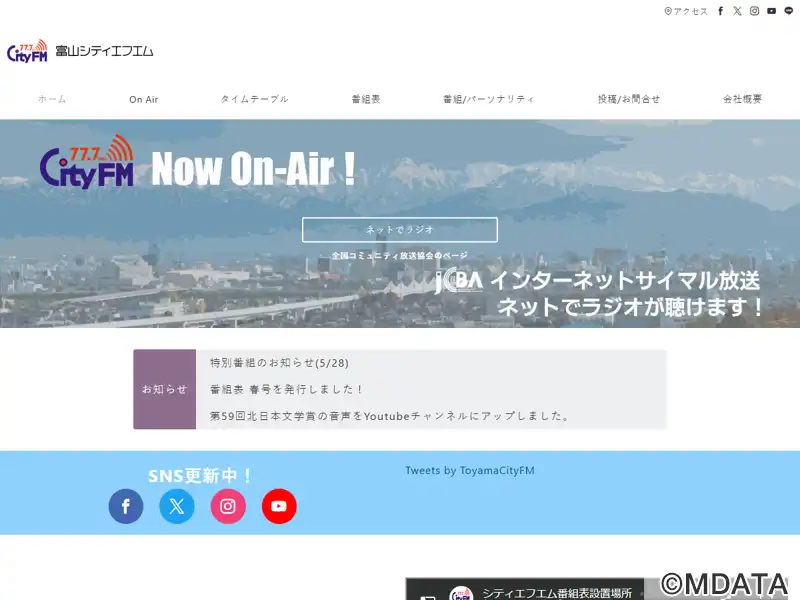Screen dimensions: 800x600
Task: Click the large CityFM logo on banner
Action: click(x=87, y=162)
